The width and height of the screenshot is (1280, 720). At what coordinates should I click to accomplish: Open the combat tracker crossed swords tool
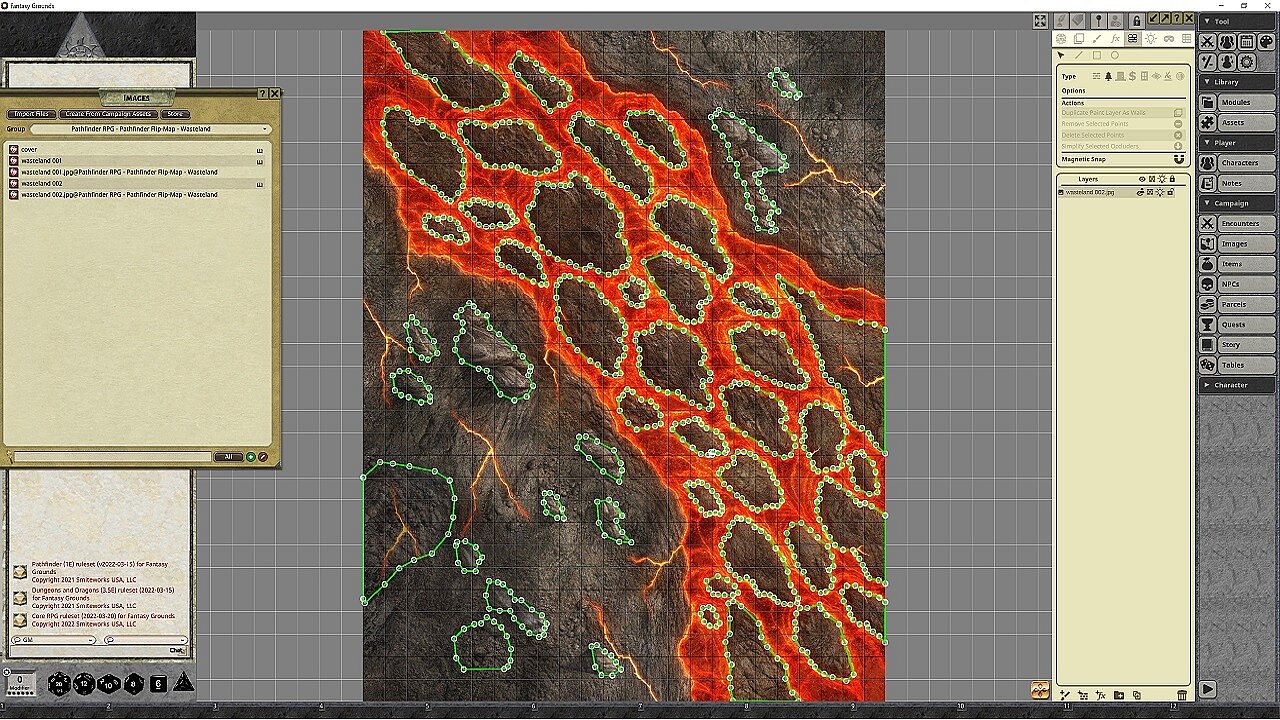(x=1208, y=42)
